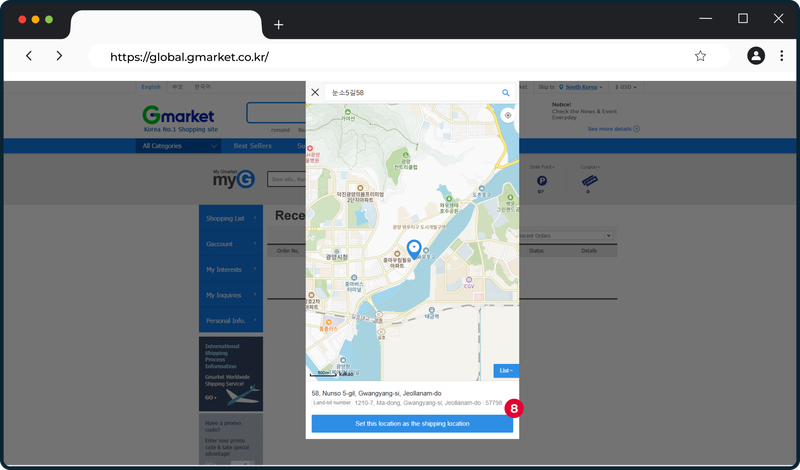Close the map address search popup
The height and width of the screenshot is (470, 800).
tap(315, 92)
